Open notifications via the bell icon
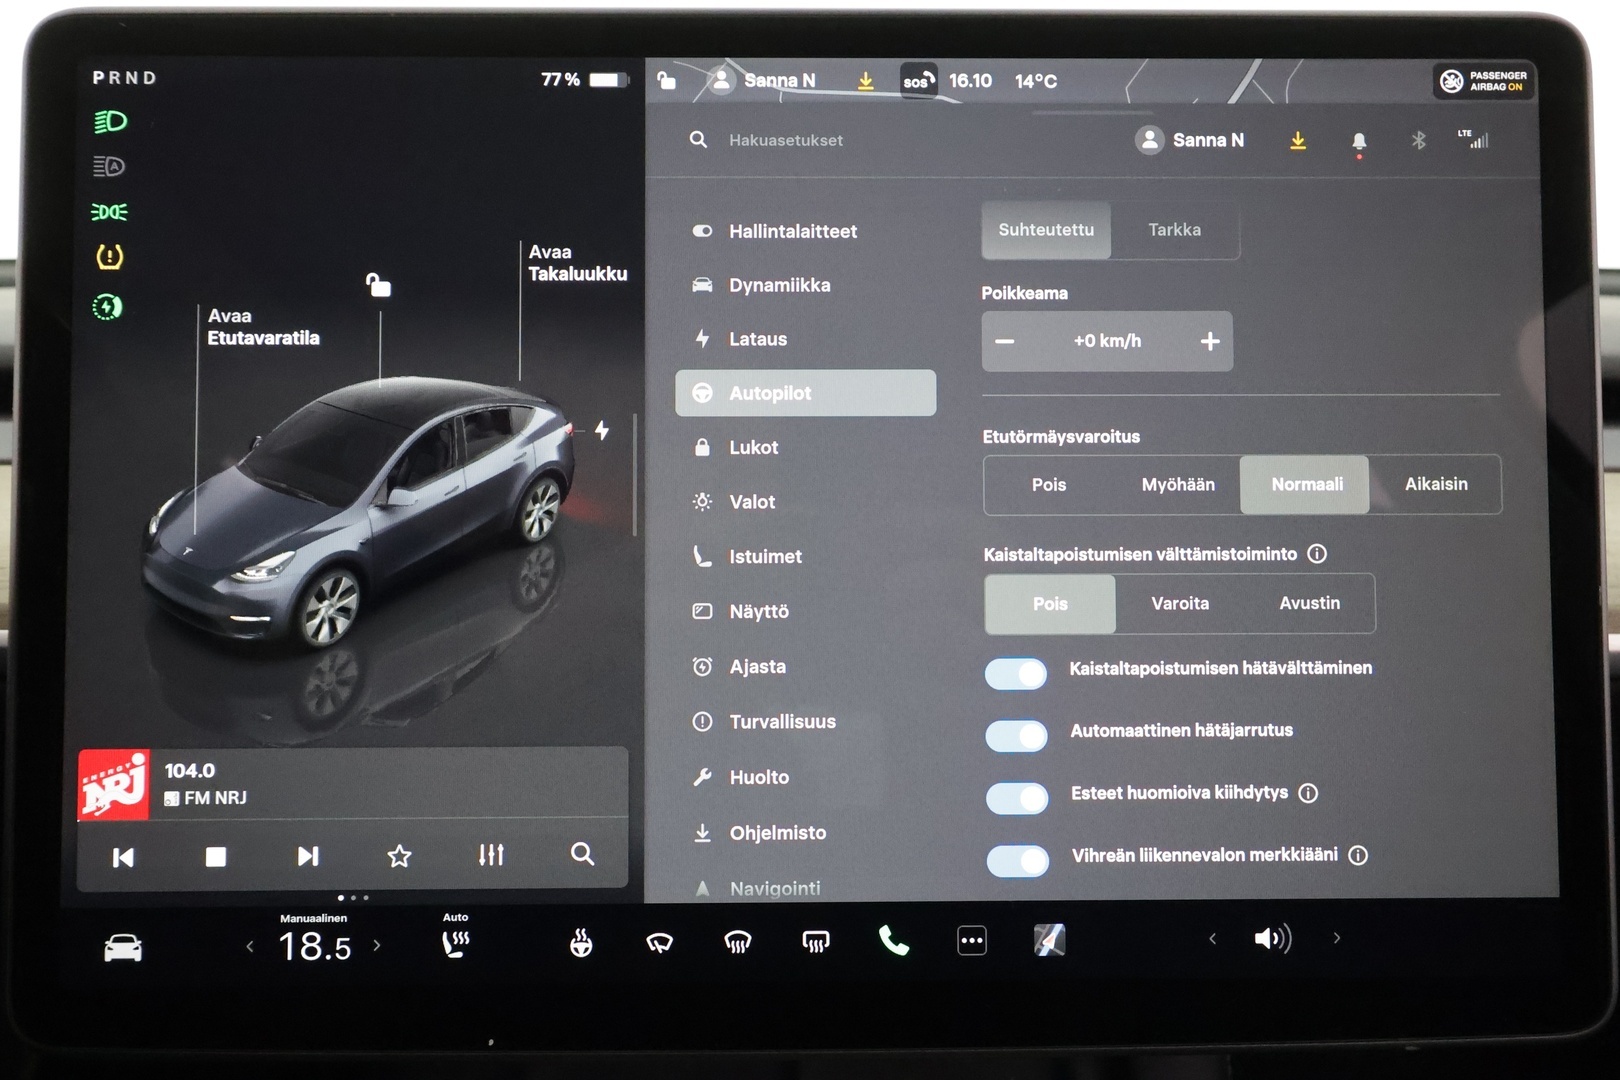This screenshot has height=1080, width=1620. click(x=1358, y=140)
